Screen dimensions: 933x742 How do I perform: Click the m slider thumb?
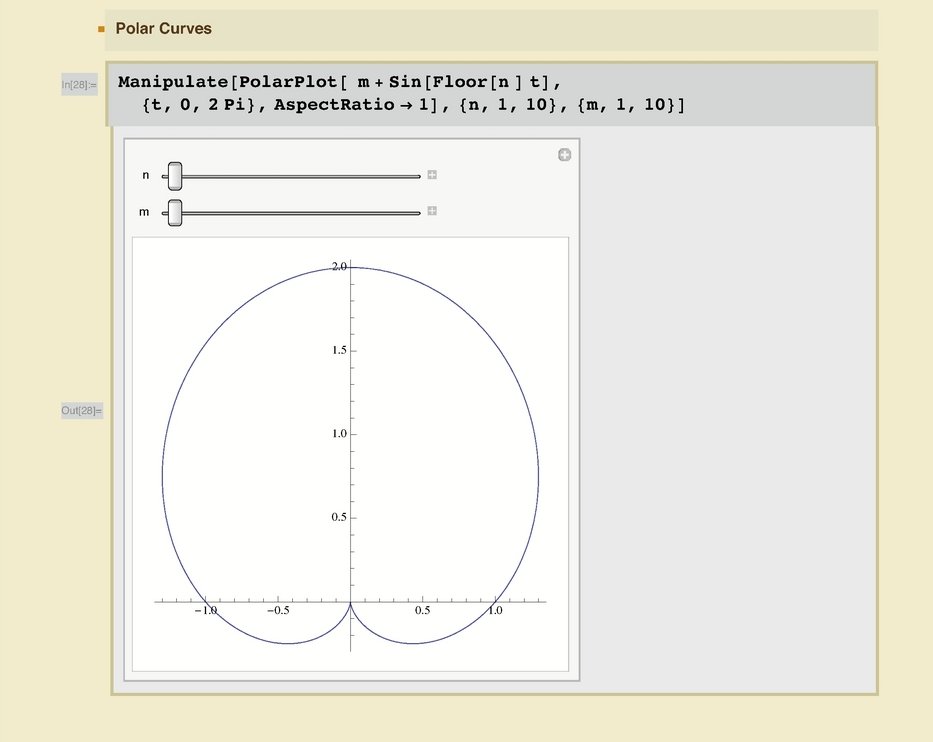click(x=174, y=212)
